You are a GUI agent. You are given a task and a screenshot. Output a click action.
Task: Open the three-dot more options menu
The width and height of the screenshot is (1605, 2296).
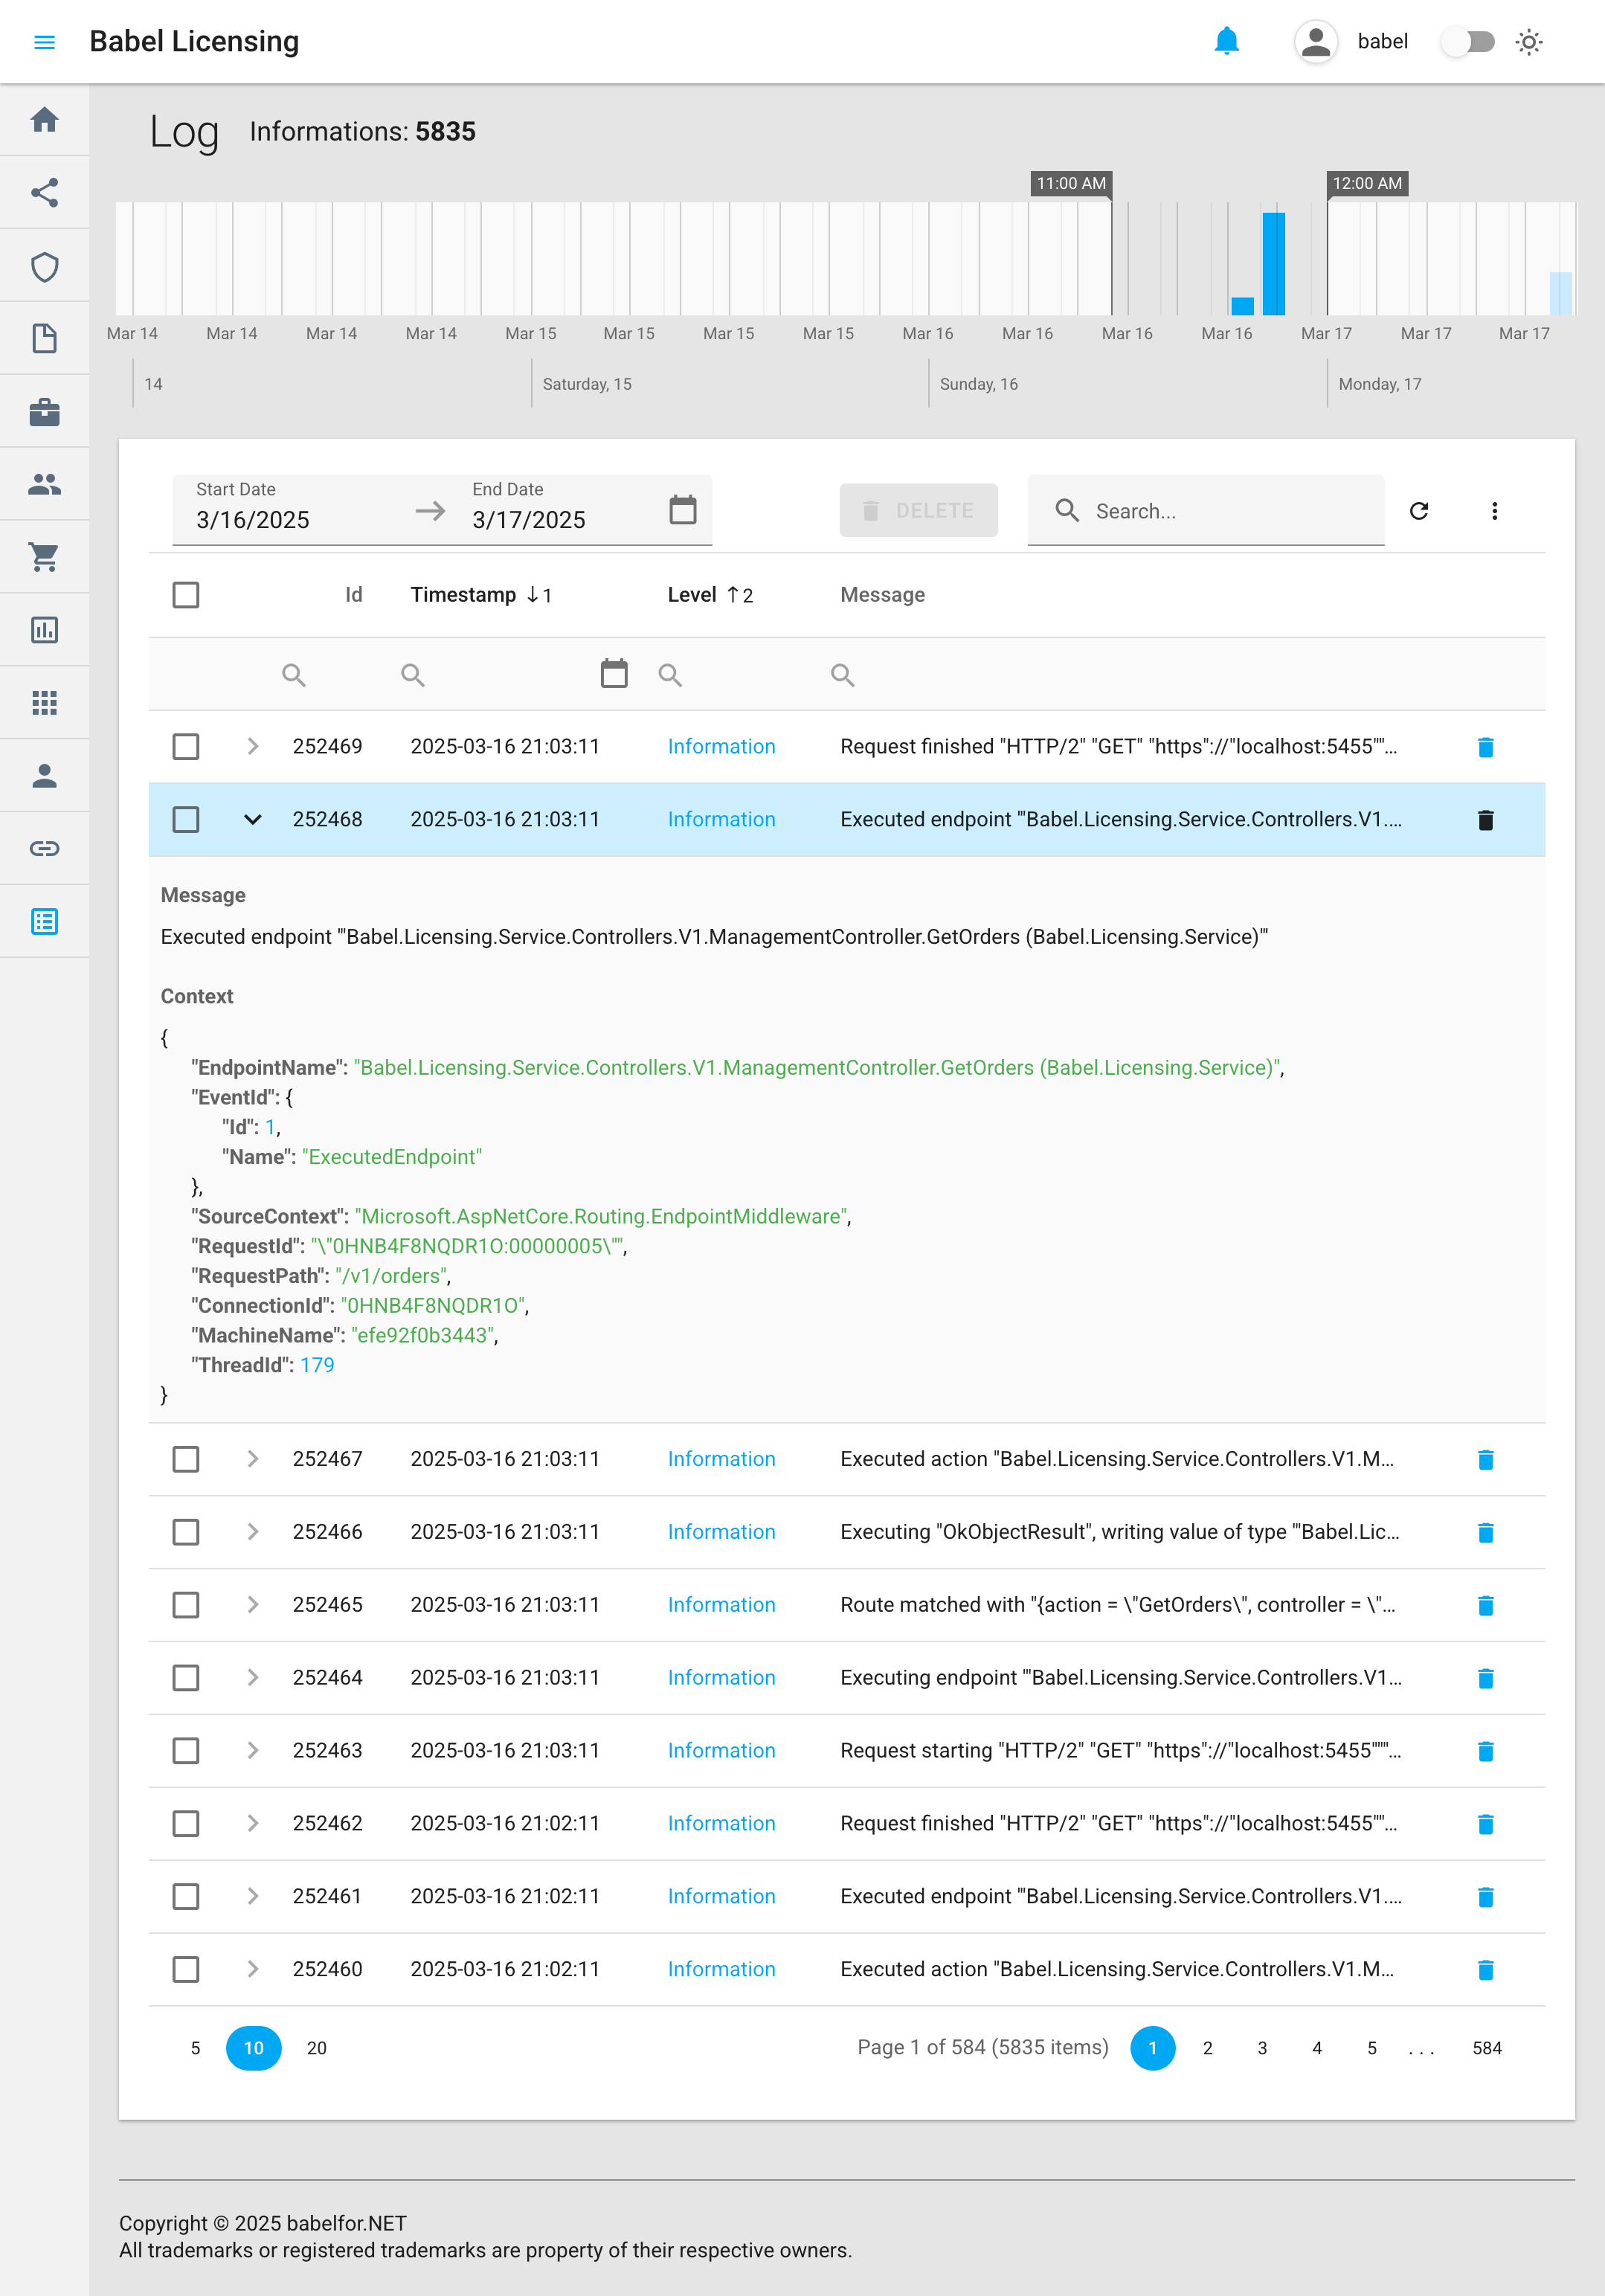click(x=1494, y=511)
